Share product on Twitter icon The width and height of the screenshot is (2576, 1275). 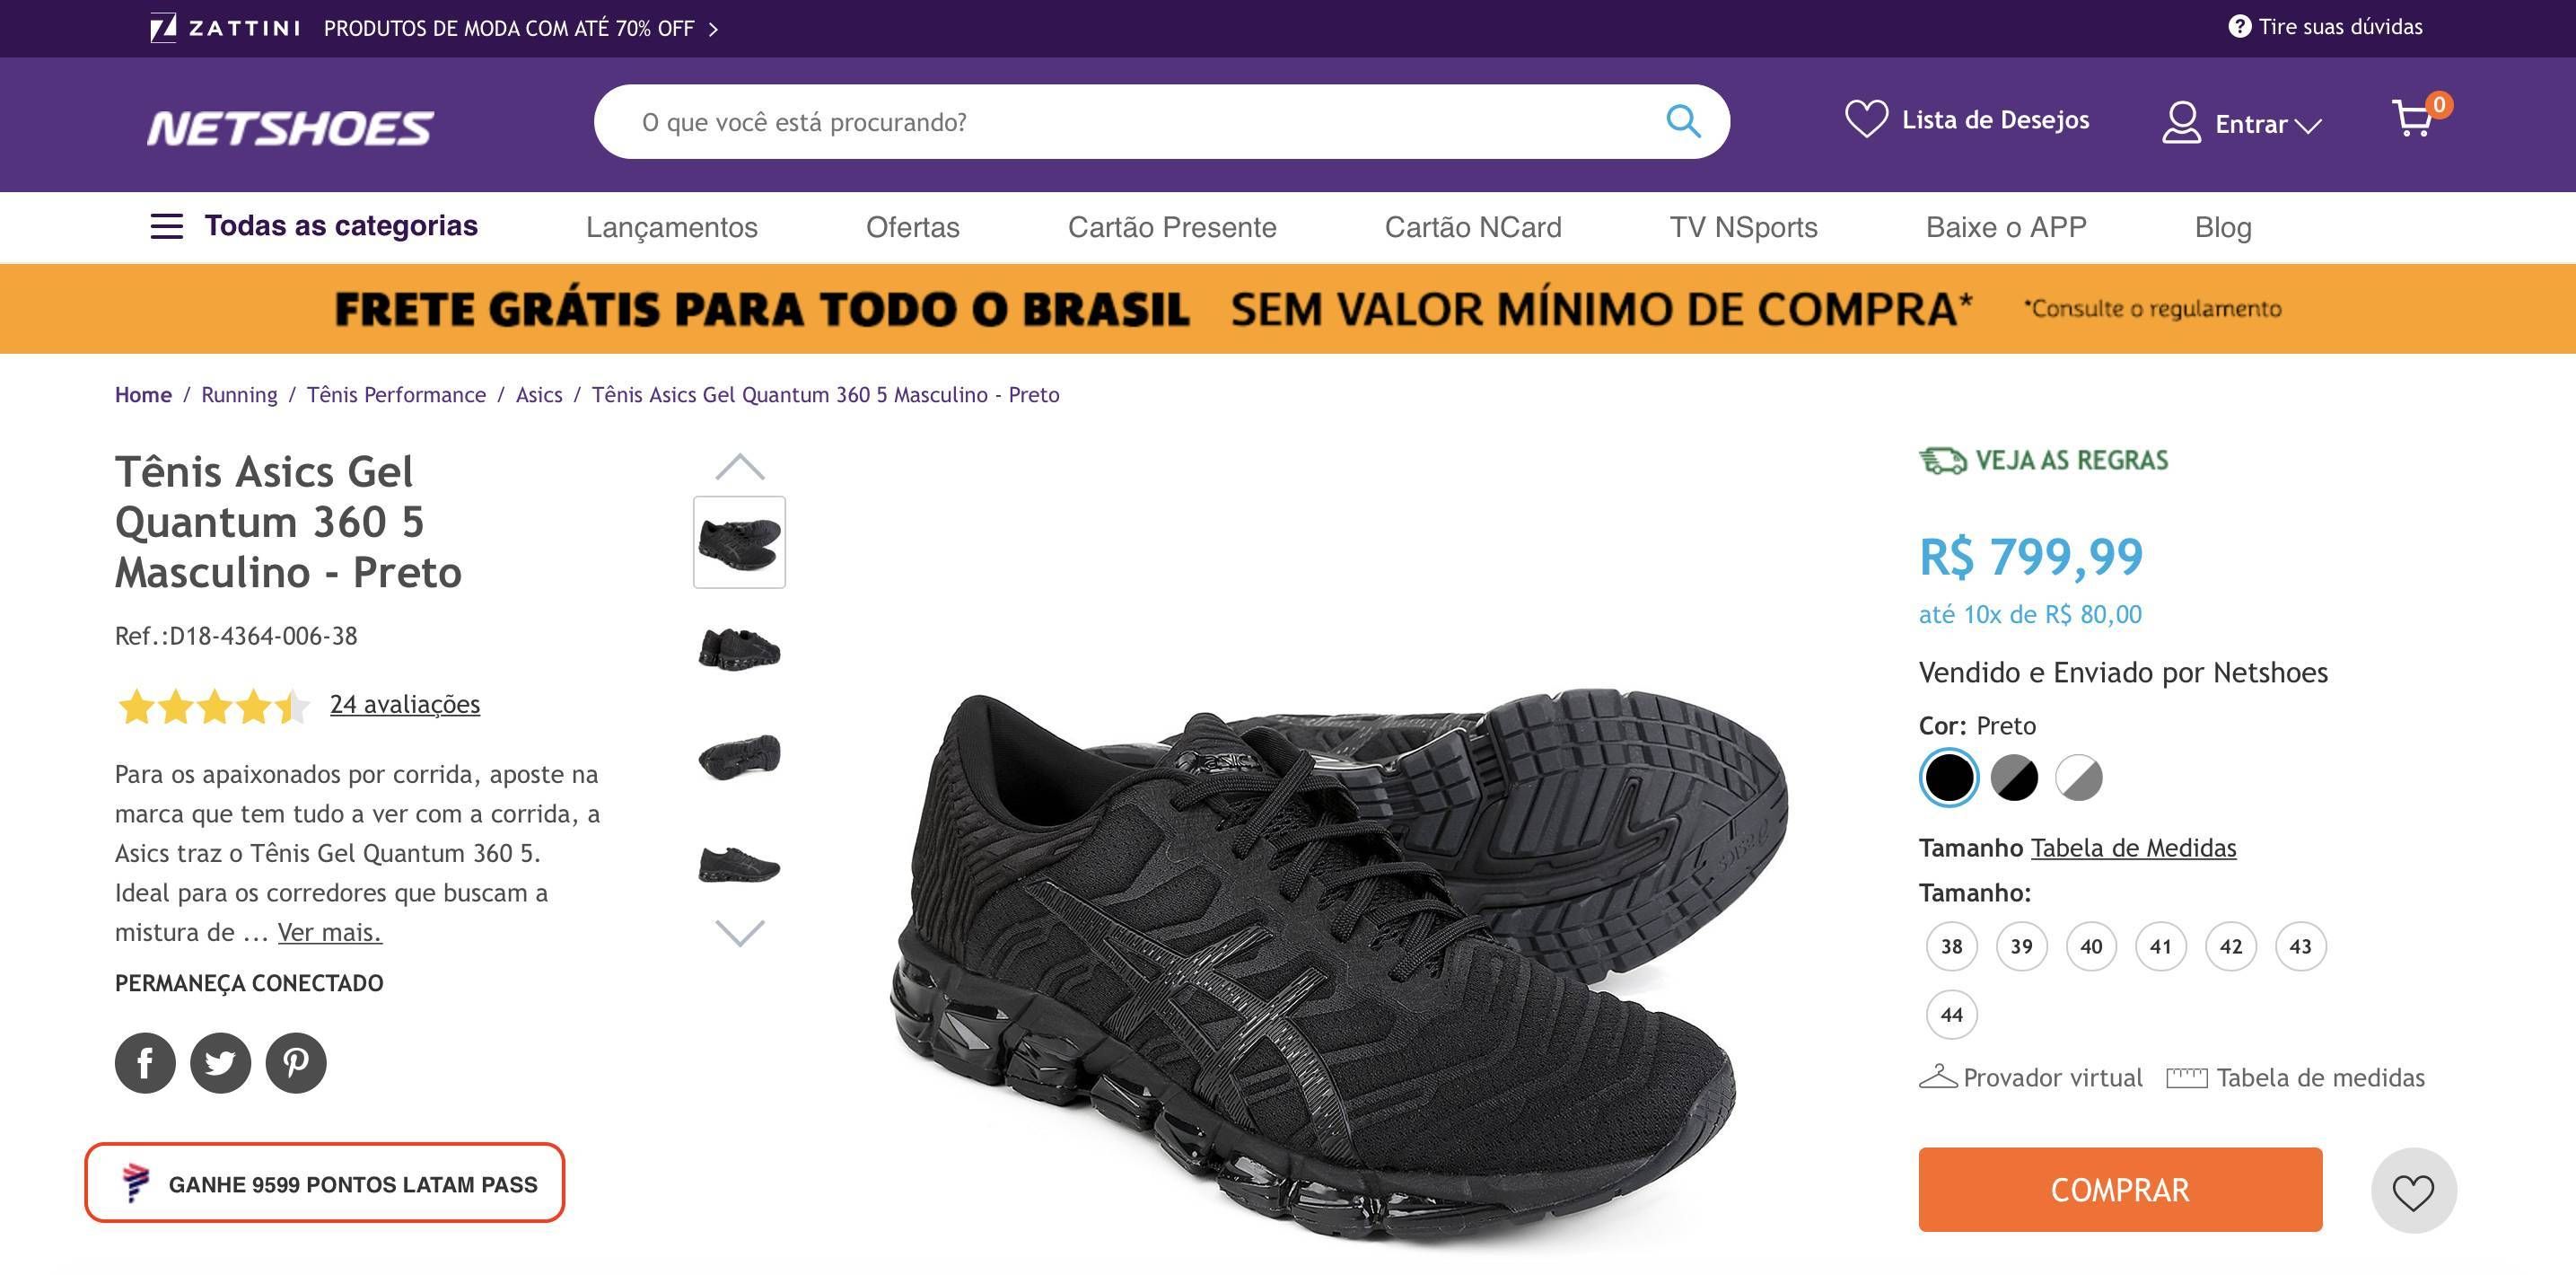[x=220, y=1062]
